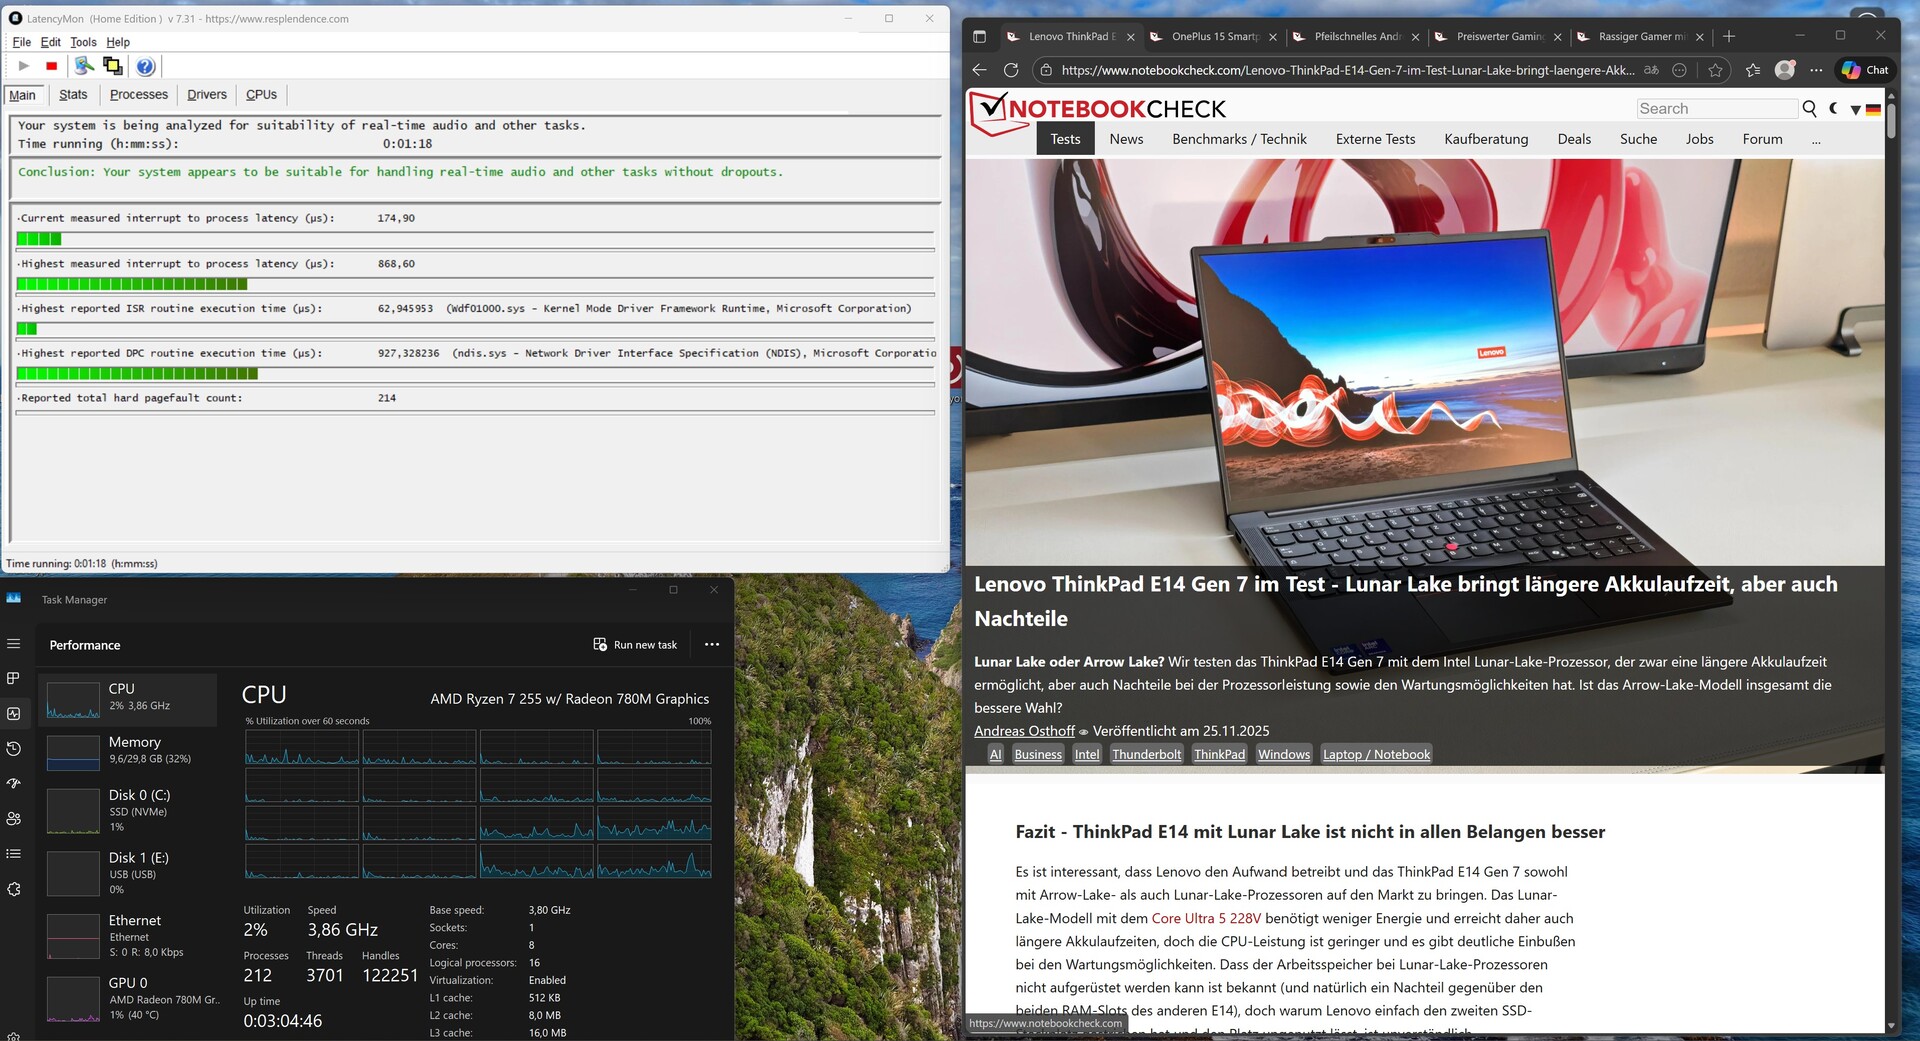This screenshot has height=1041, width=1920.
Task: Open Notebookcheck Deals nav item
Action: pyautogui.click(x=1574, y=139)
